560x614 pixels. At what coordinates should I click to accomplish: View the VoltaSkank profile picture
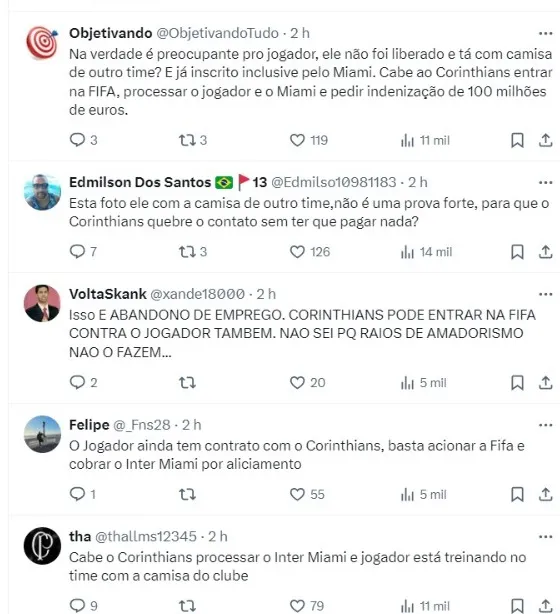coord(42,303)
